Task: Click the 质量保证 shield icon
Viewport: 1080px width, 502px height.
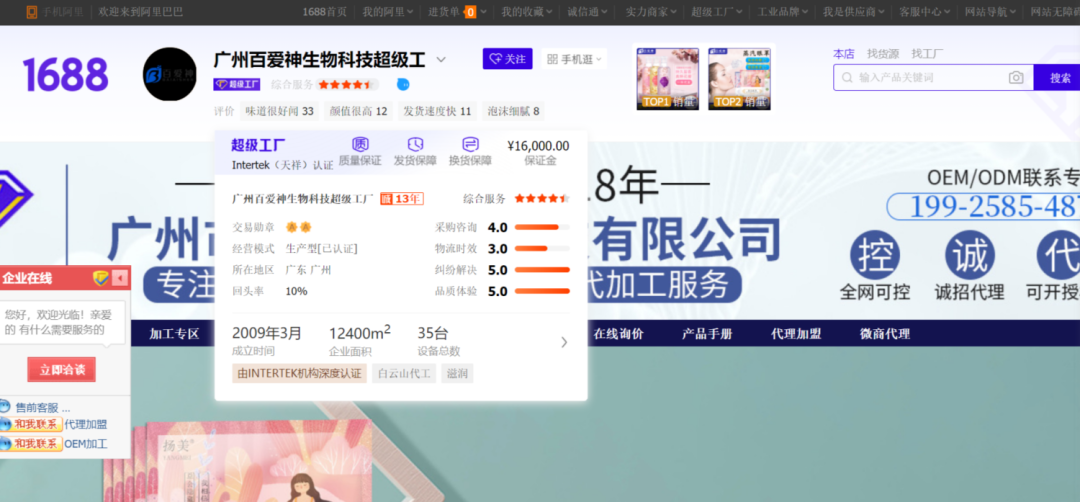Action: 360,144
